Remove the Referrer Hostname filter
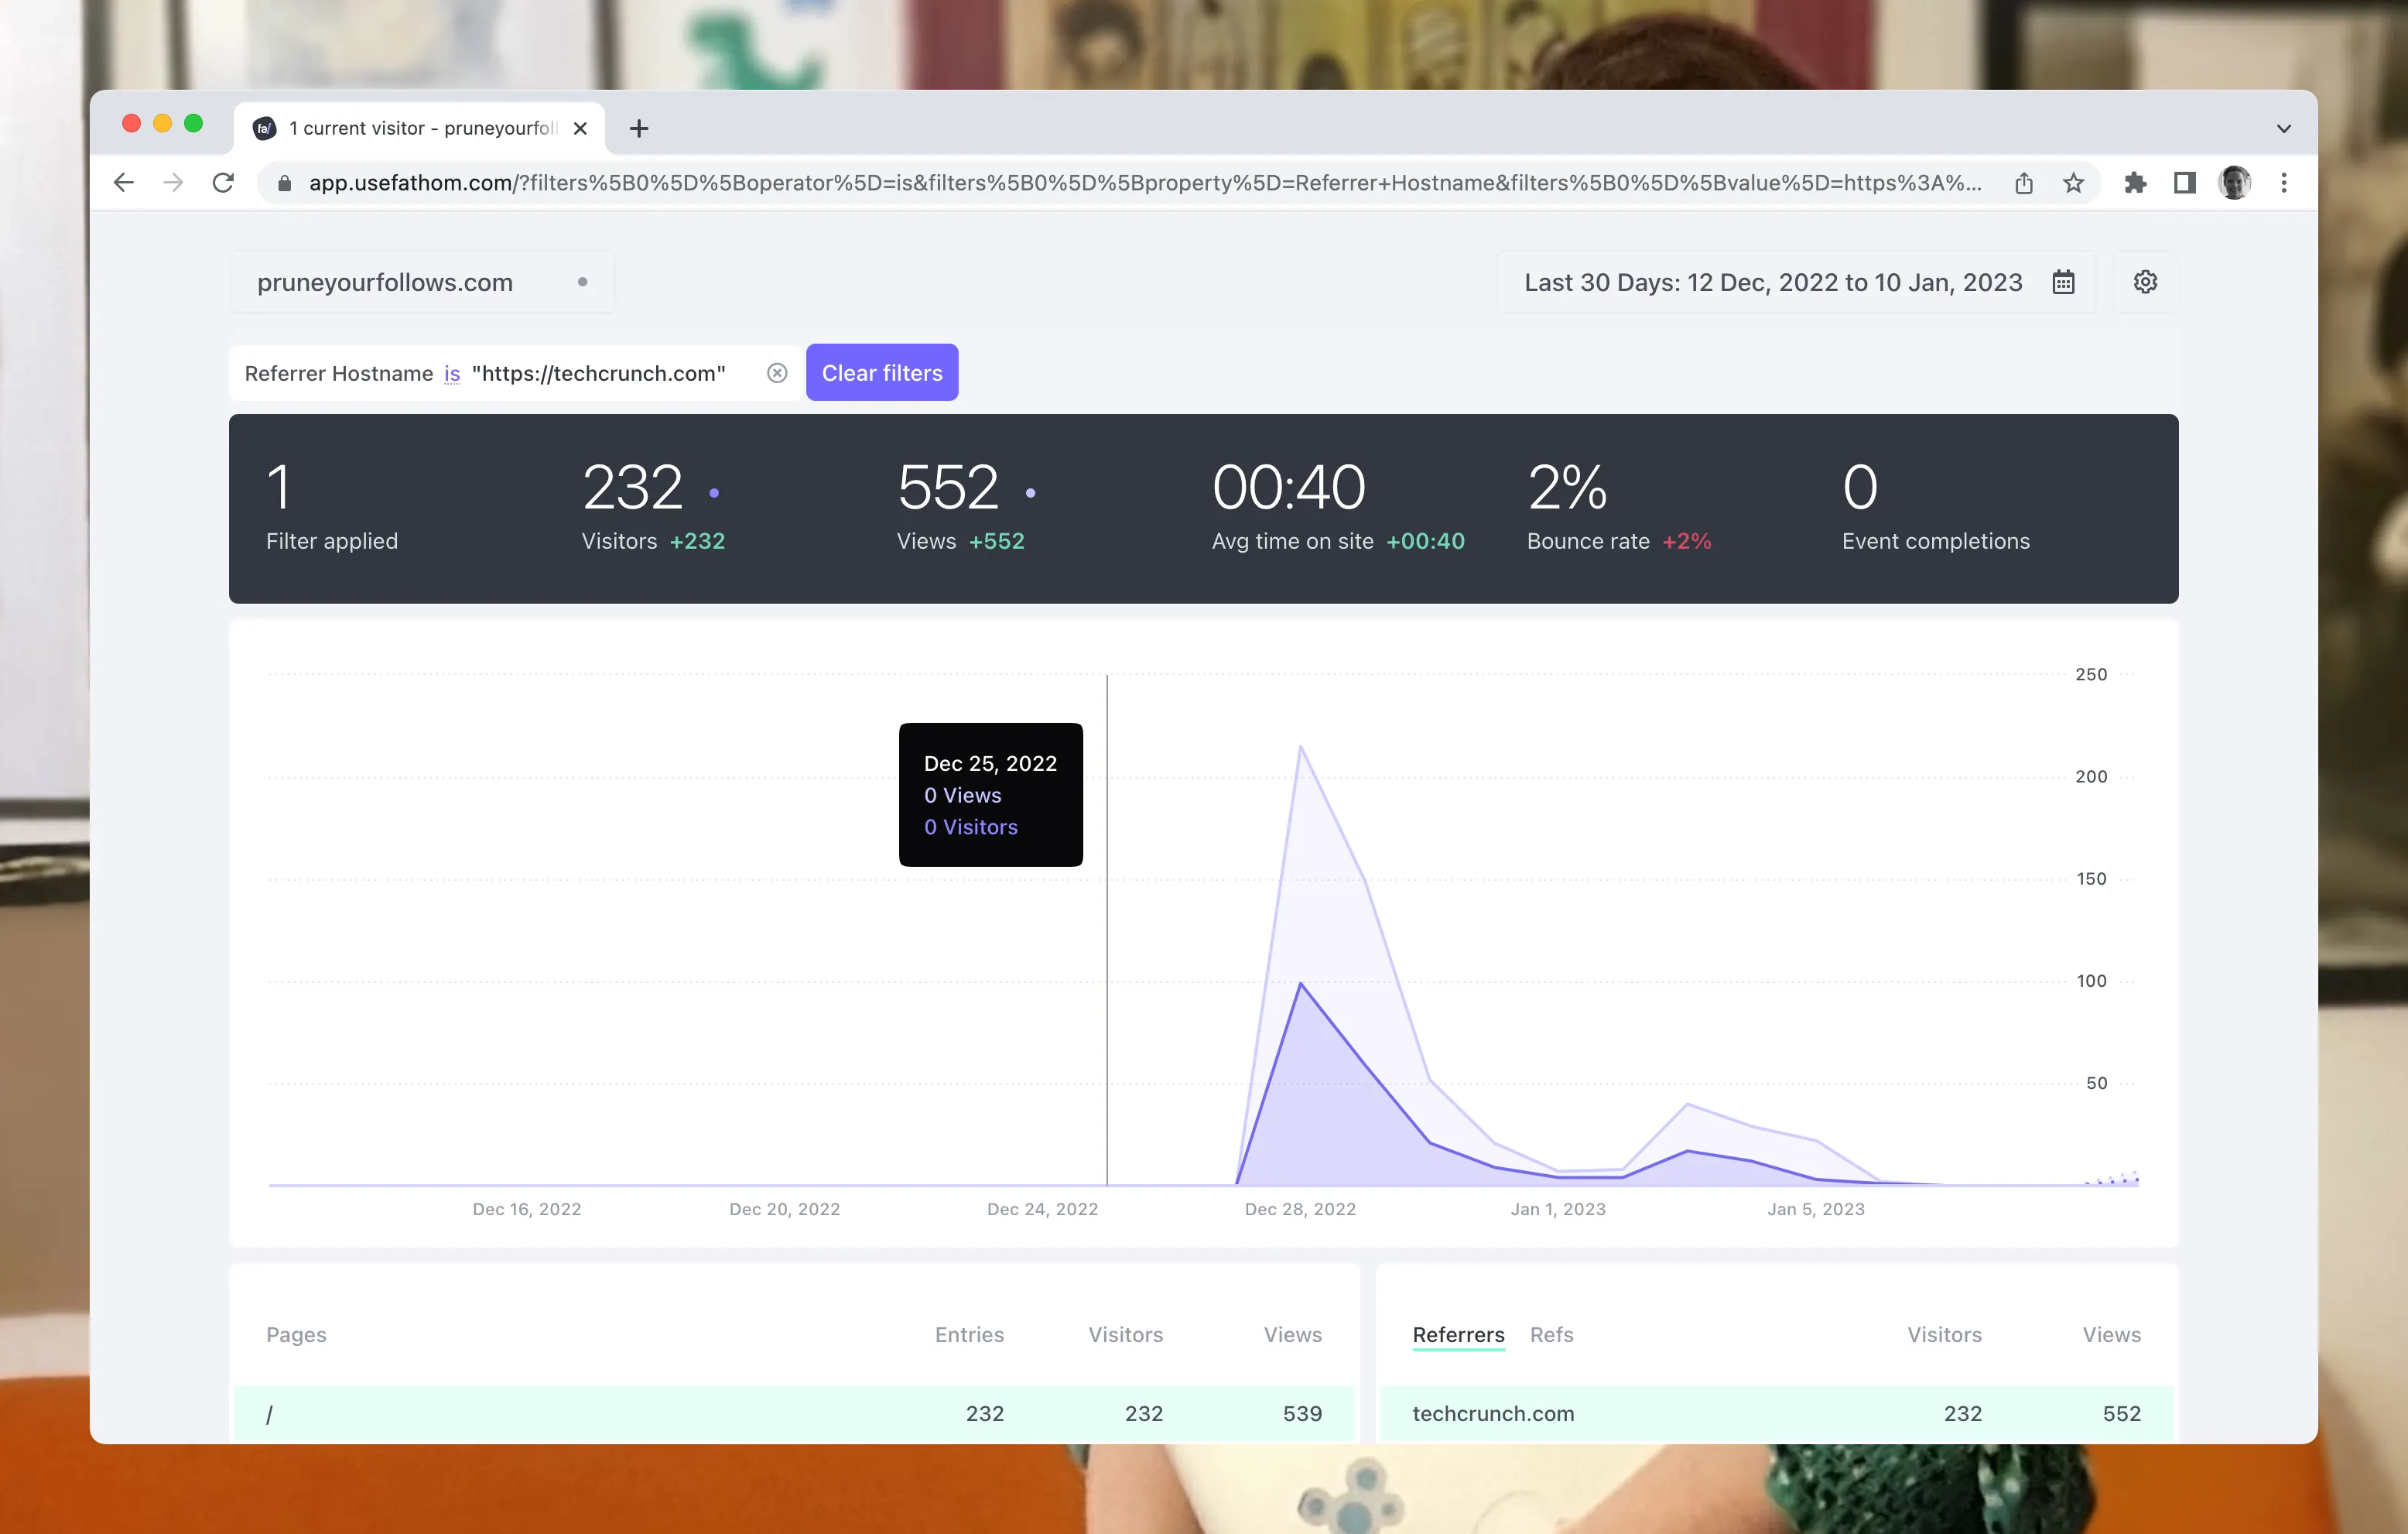This screenshot has width=2408, height=1534. click(x=777, y=373)
